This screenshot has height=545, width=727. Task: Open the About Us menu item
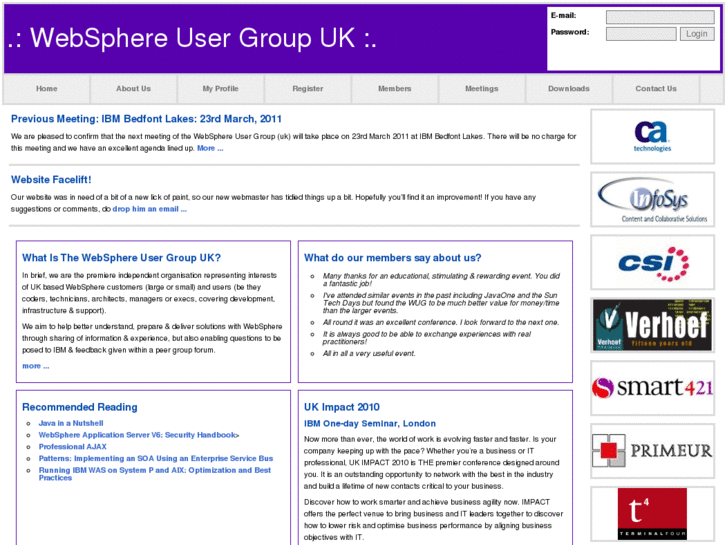tap(134, 89)
